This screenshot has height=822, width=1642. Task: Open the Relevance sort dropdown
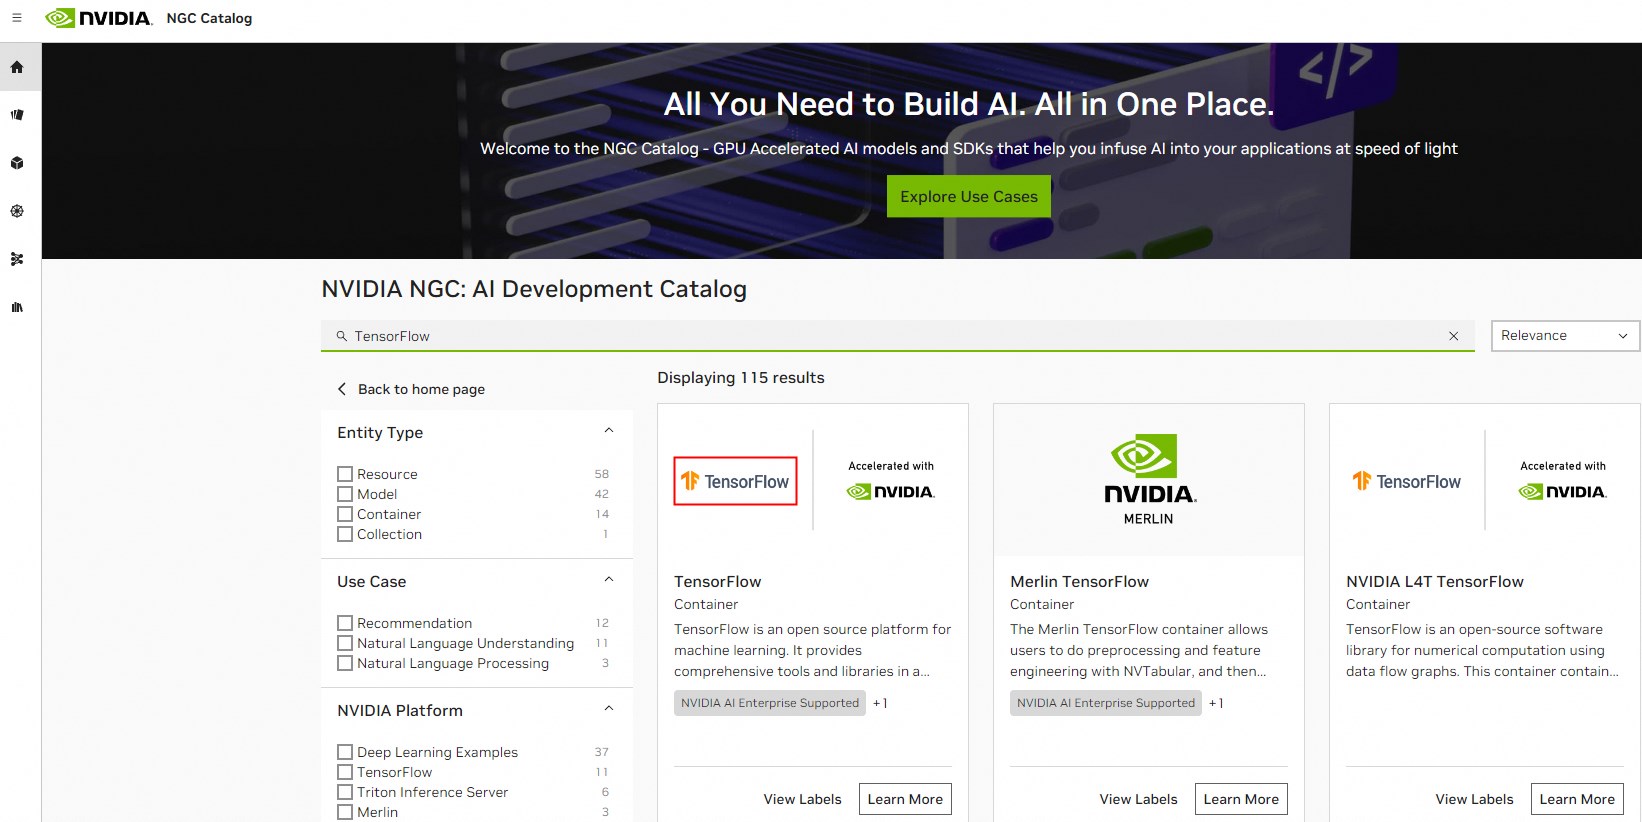tap(1565, 336)
